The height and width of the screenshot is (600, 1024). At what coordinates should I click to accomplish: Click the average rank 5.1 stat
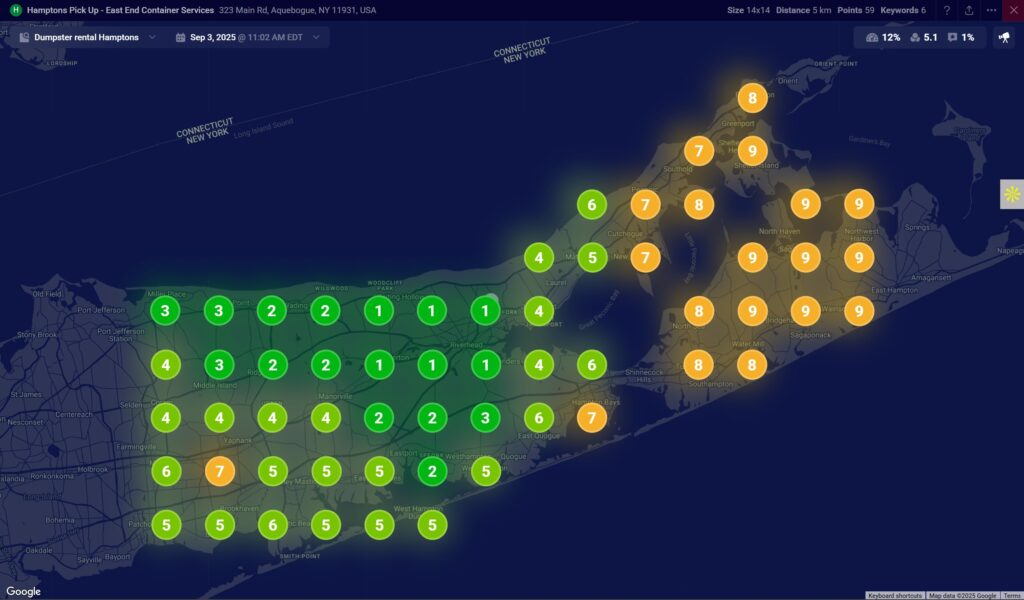point(922,37)
